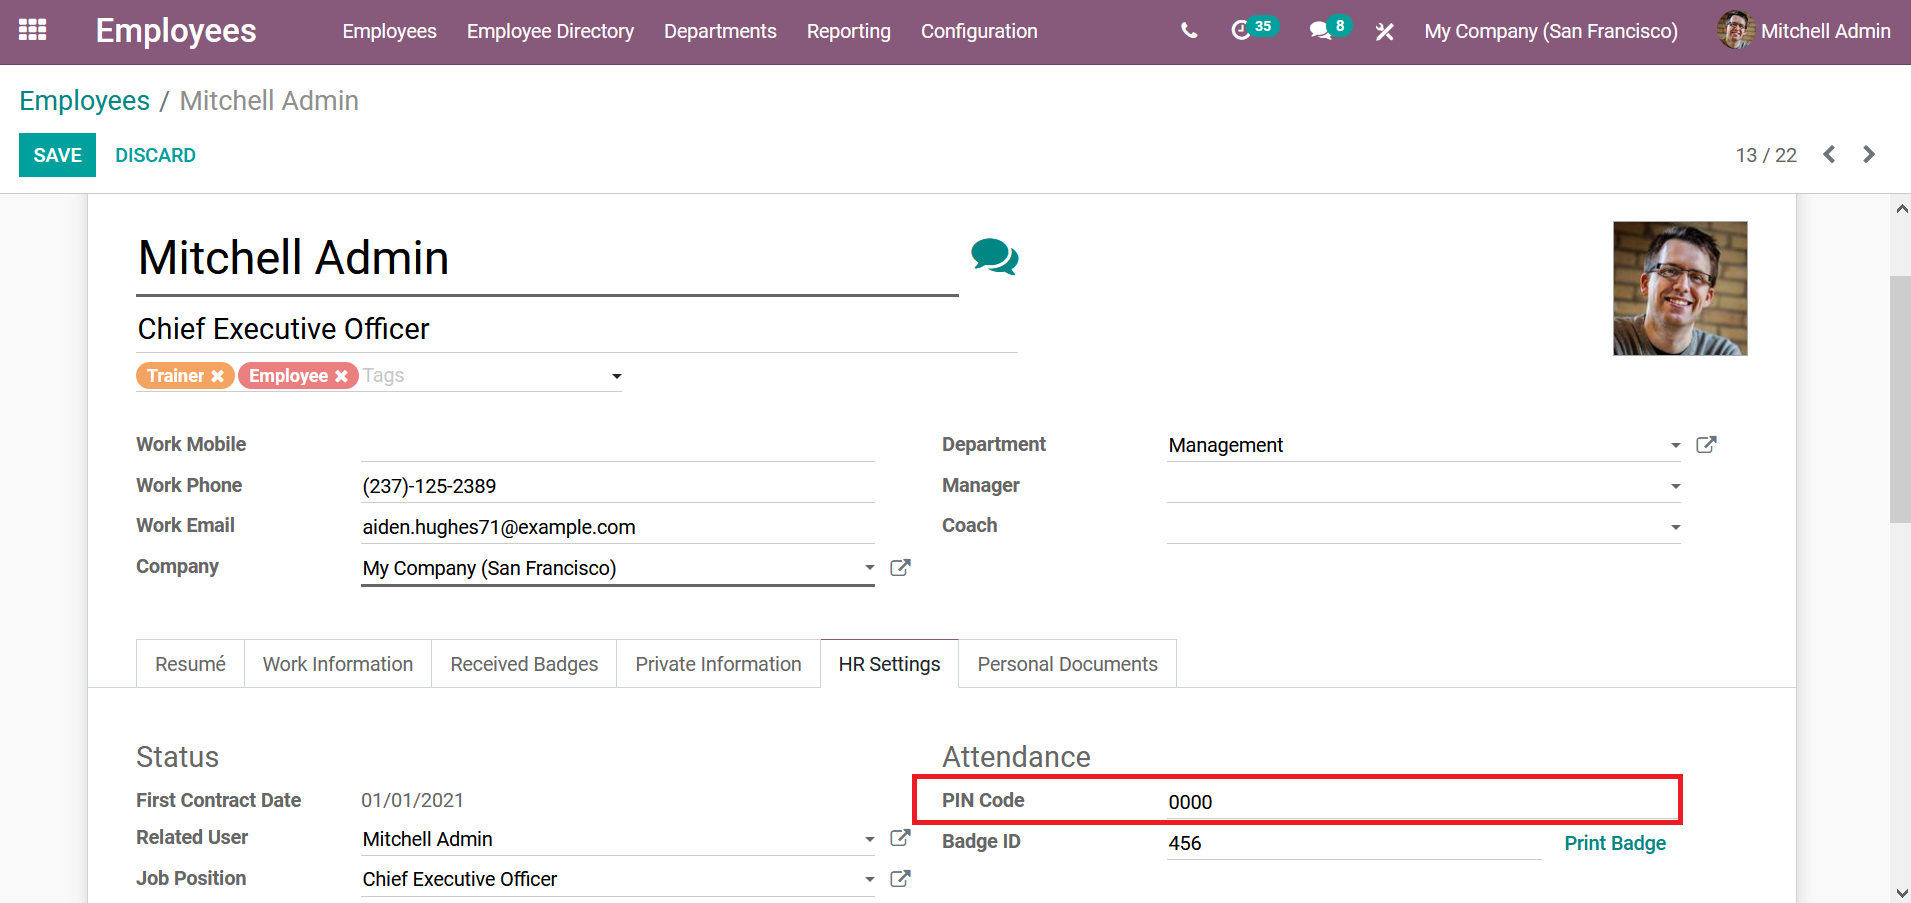Expand the Job Position dropdown
Image resolution: width=1911 pixels, height=903 pixels.
tap(869, 879)
